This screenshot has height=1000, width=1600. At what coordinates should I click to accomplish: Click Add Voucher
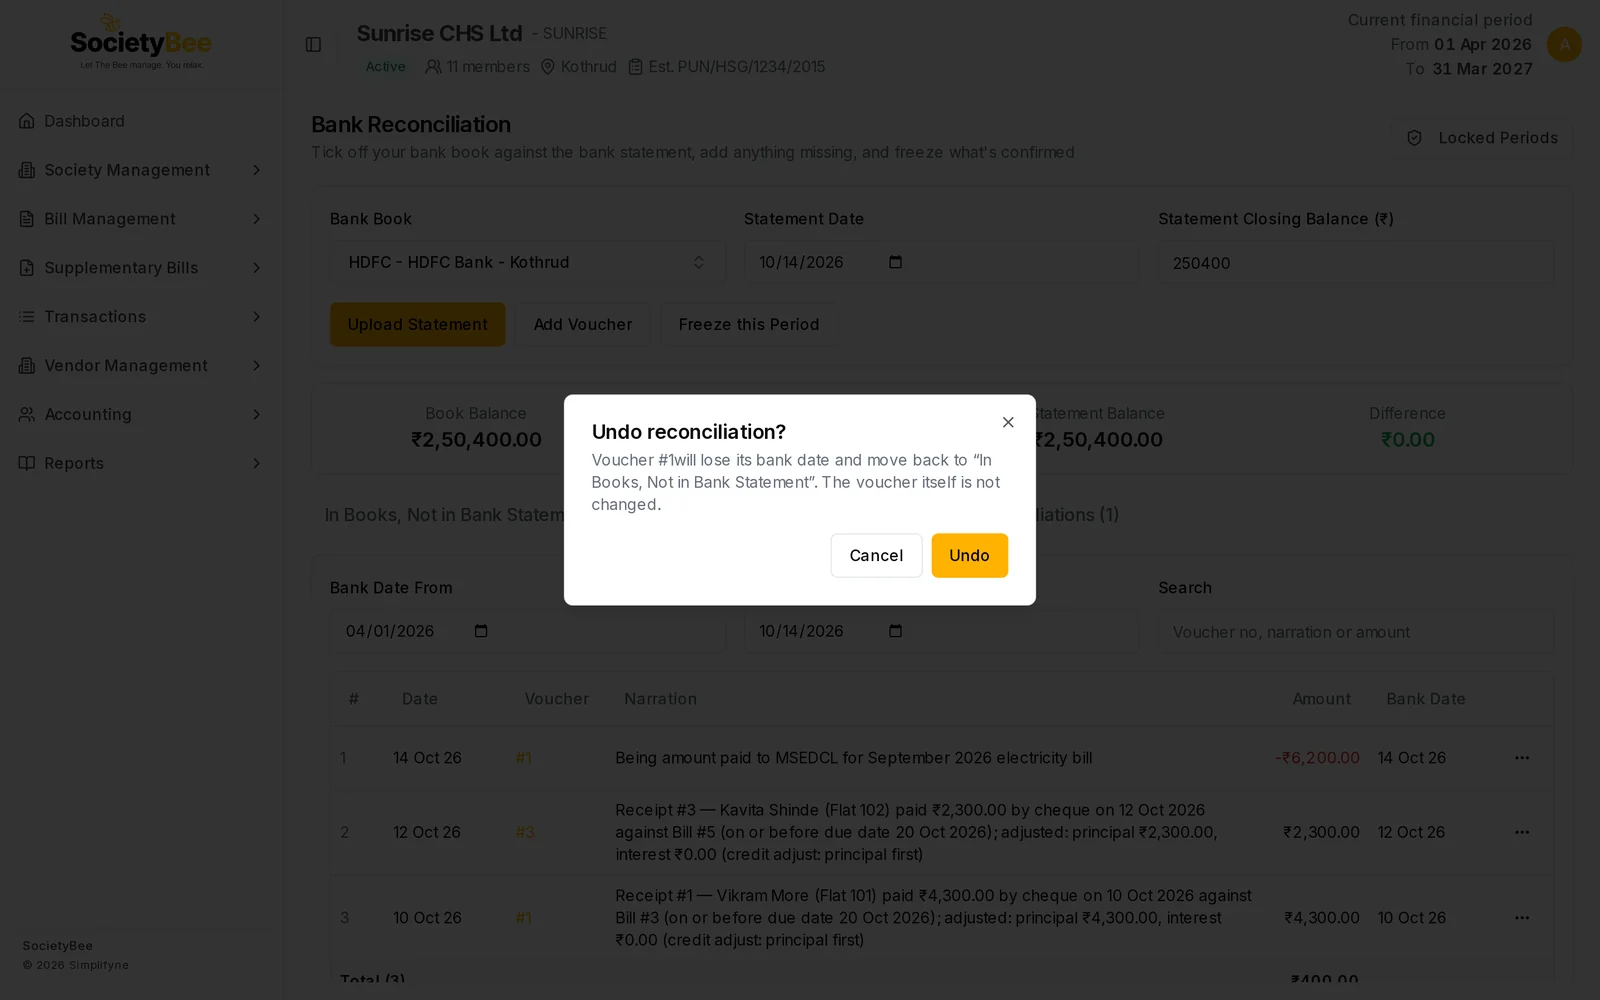(583, 325)
